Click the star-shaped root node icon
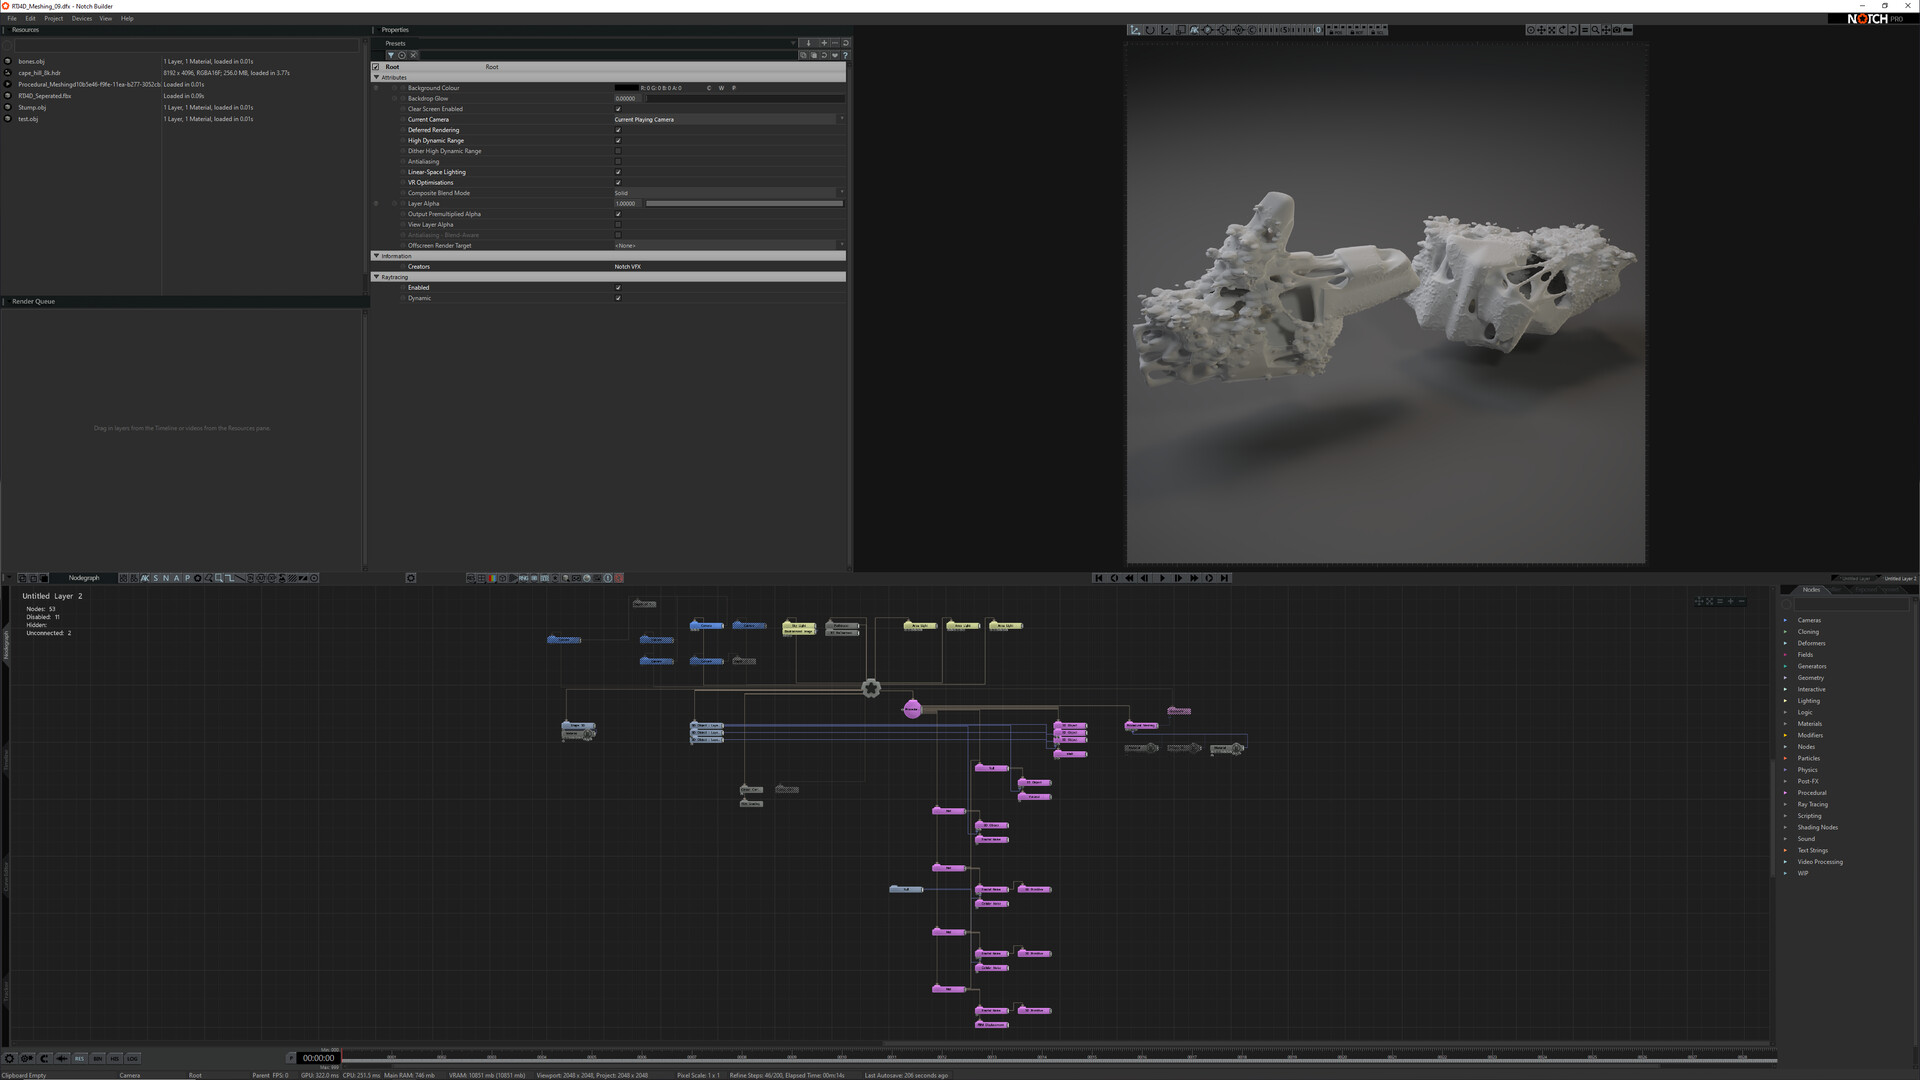 click(x=871, y=688)
